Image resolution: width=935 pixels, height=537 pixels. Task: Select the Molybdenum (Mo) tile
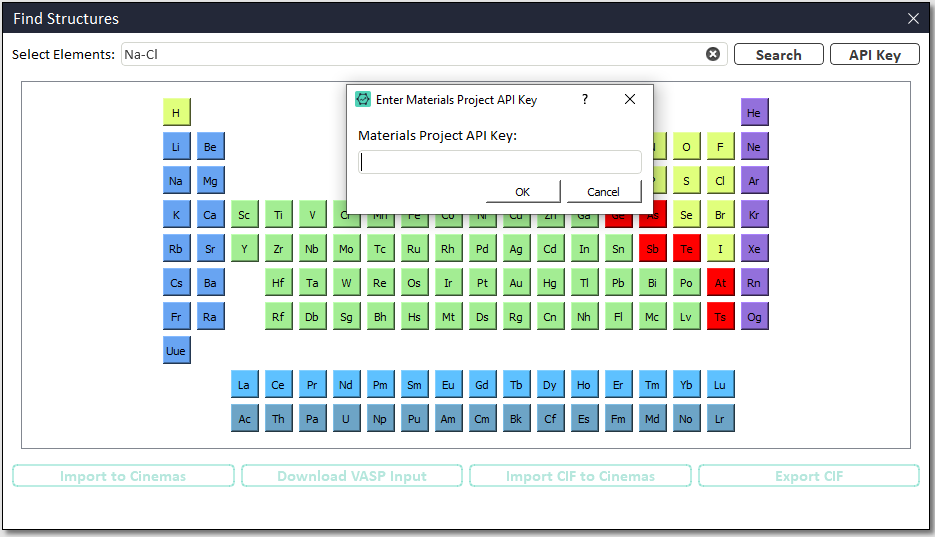pos(346,248)
